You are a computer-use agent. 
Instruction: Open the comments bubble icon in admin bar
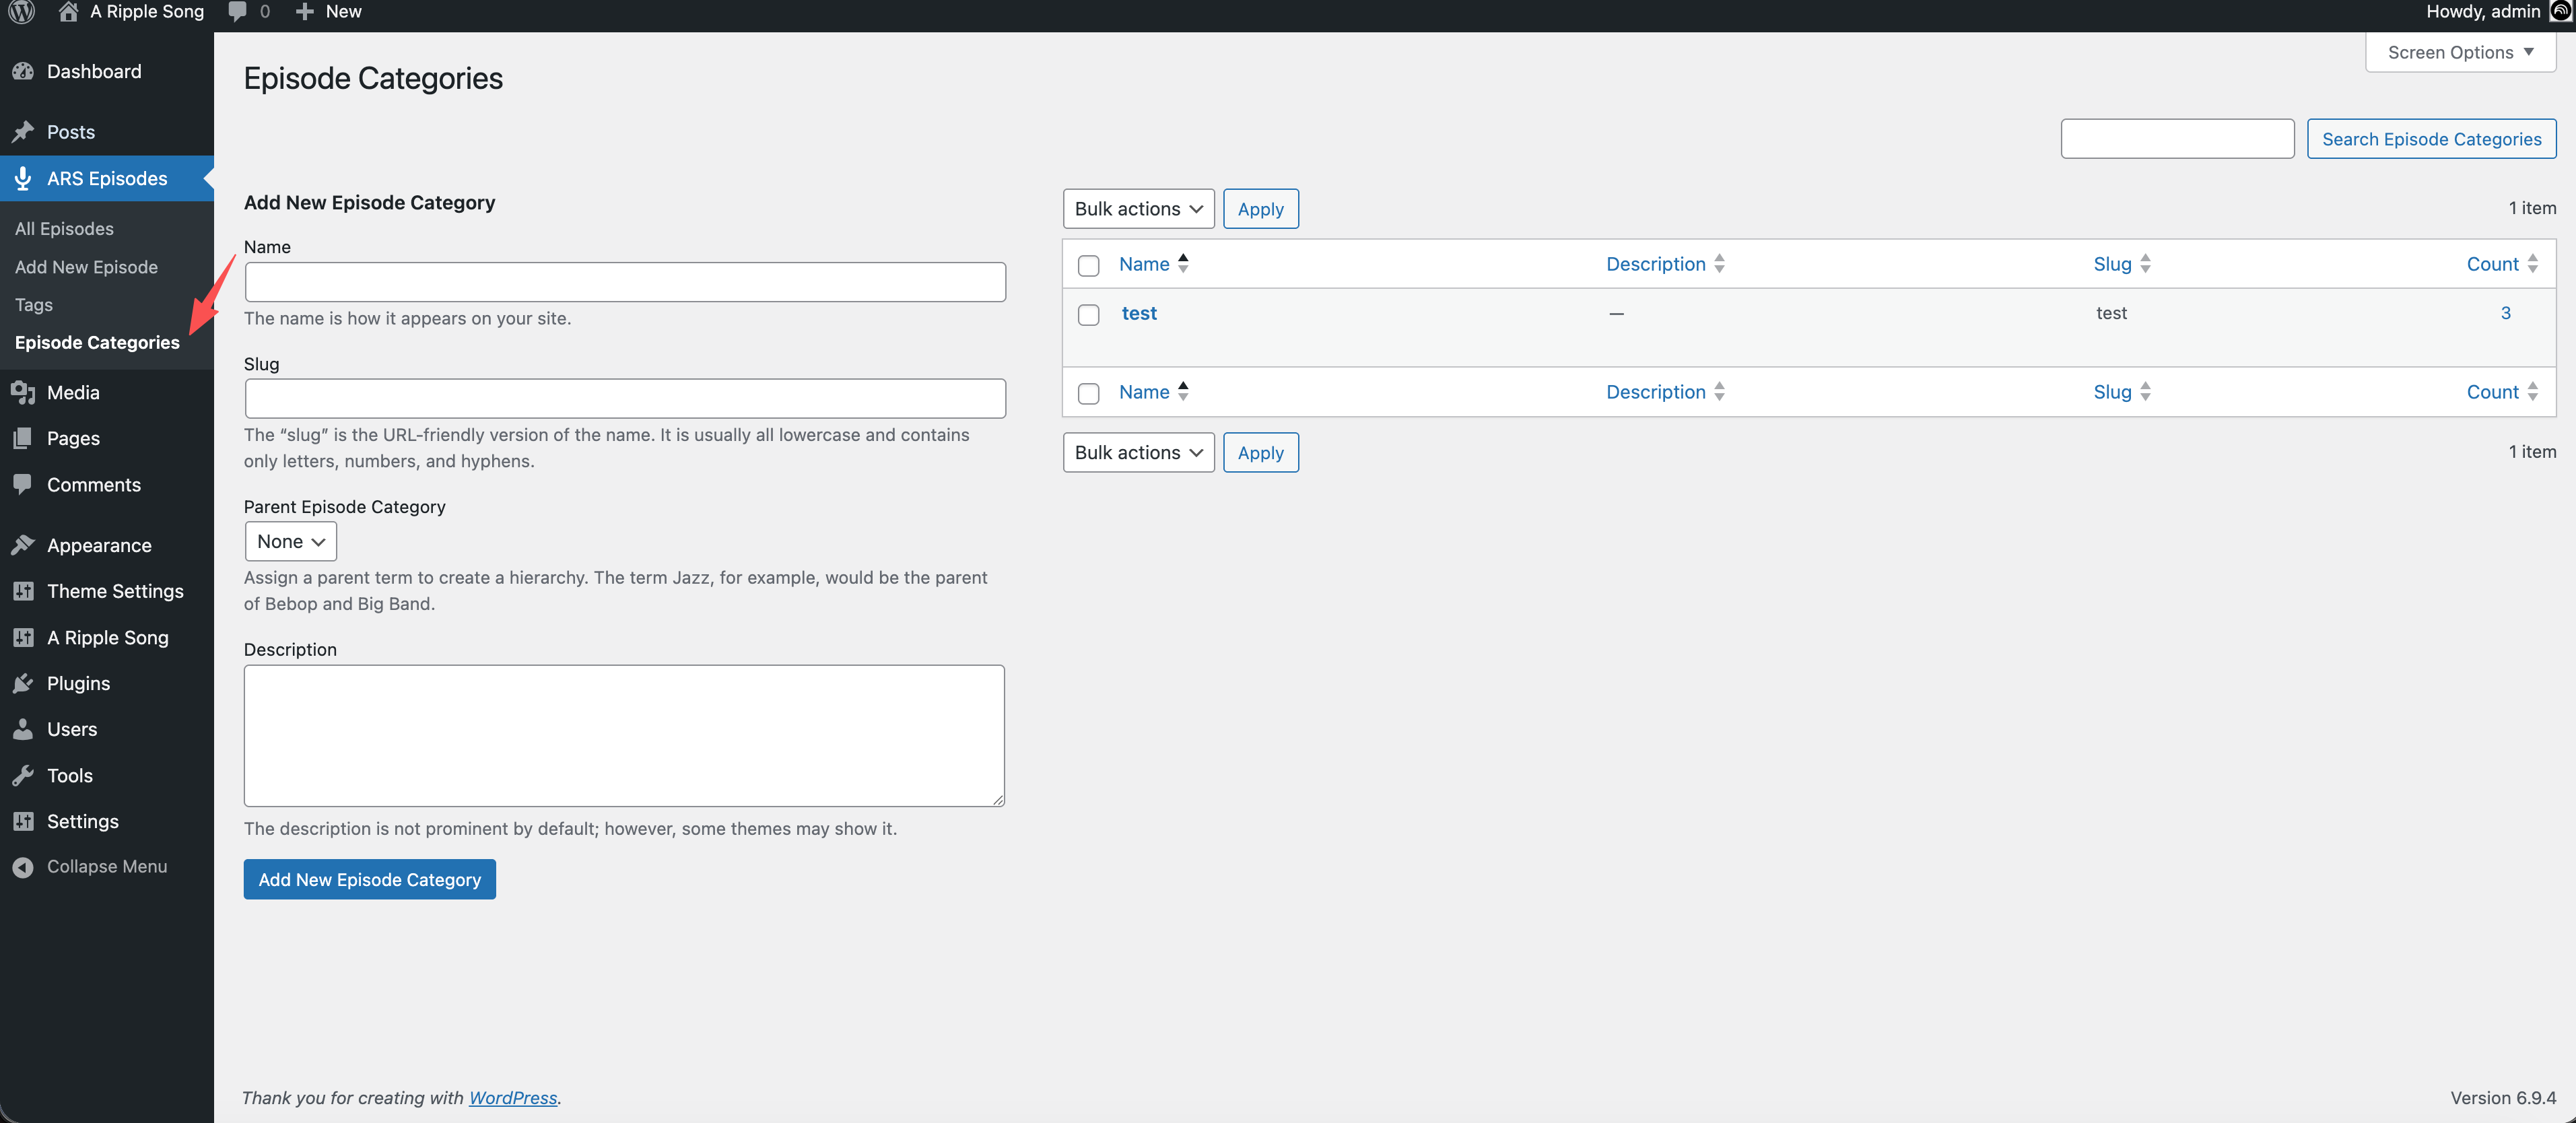point(238,12)
